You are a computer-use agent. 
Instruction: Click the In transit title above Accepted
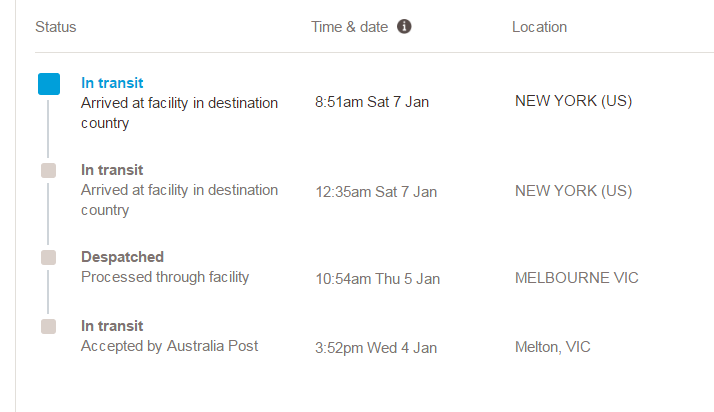pyautogui.click(x=112, y=326)
